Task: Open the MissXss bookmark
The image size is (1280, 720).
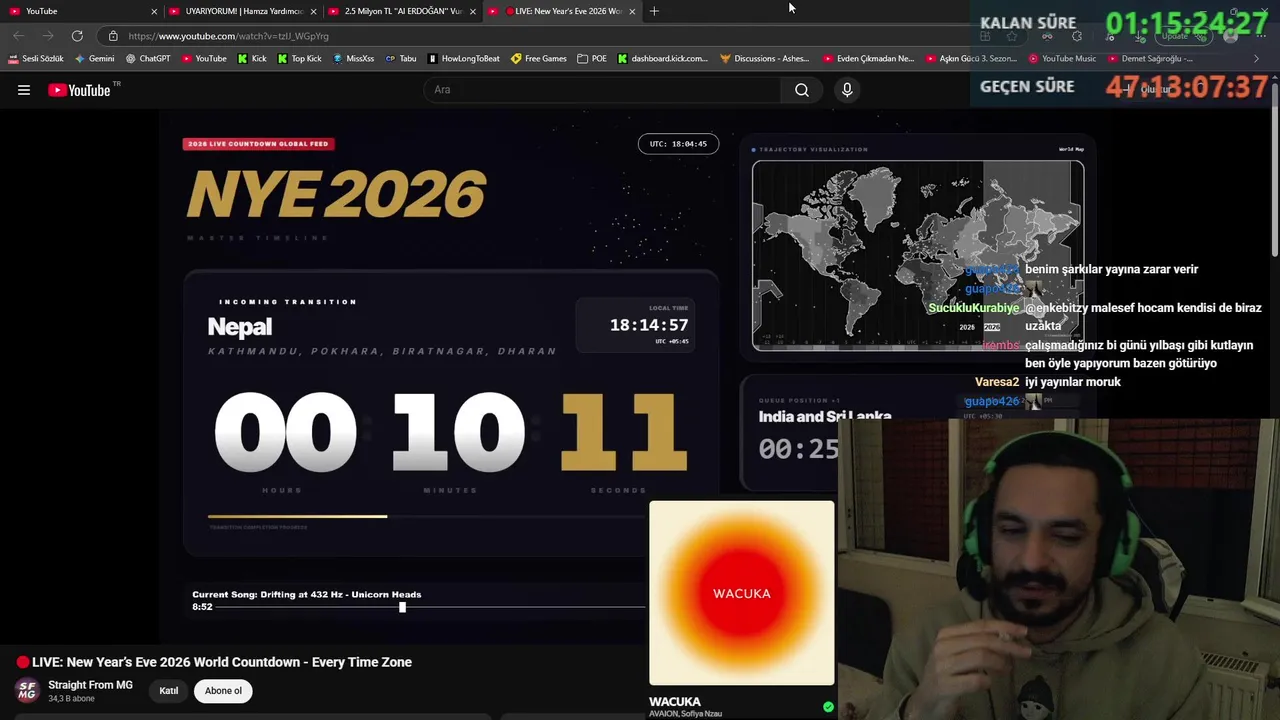Action: tap(353, 59)
